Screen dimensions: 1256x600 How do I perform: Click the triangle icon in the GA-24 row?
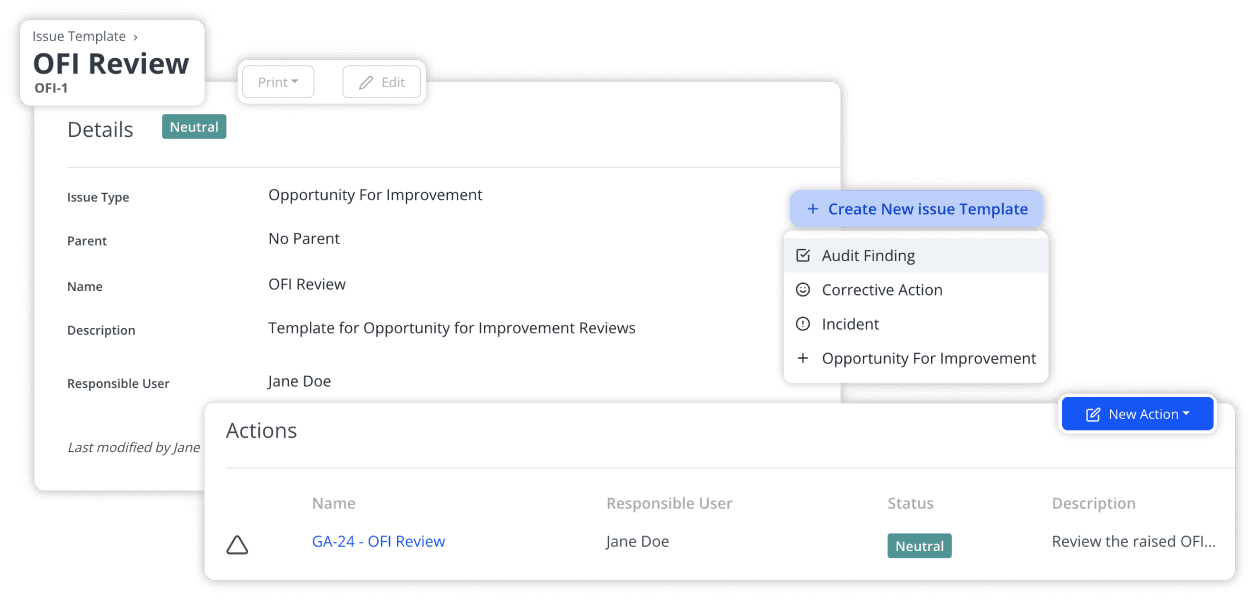(x=237, y=544)
